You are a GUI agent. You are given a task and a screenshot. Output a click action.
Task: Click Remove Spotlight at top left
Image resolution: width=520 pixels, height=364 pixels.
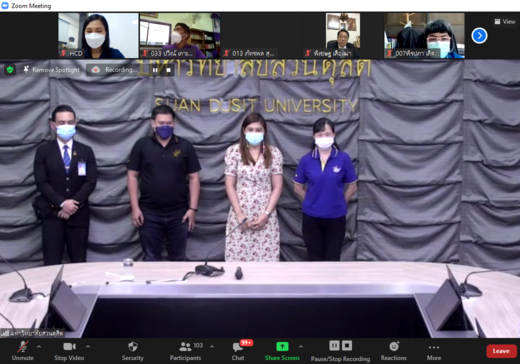(x=52, y=70)
